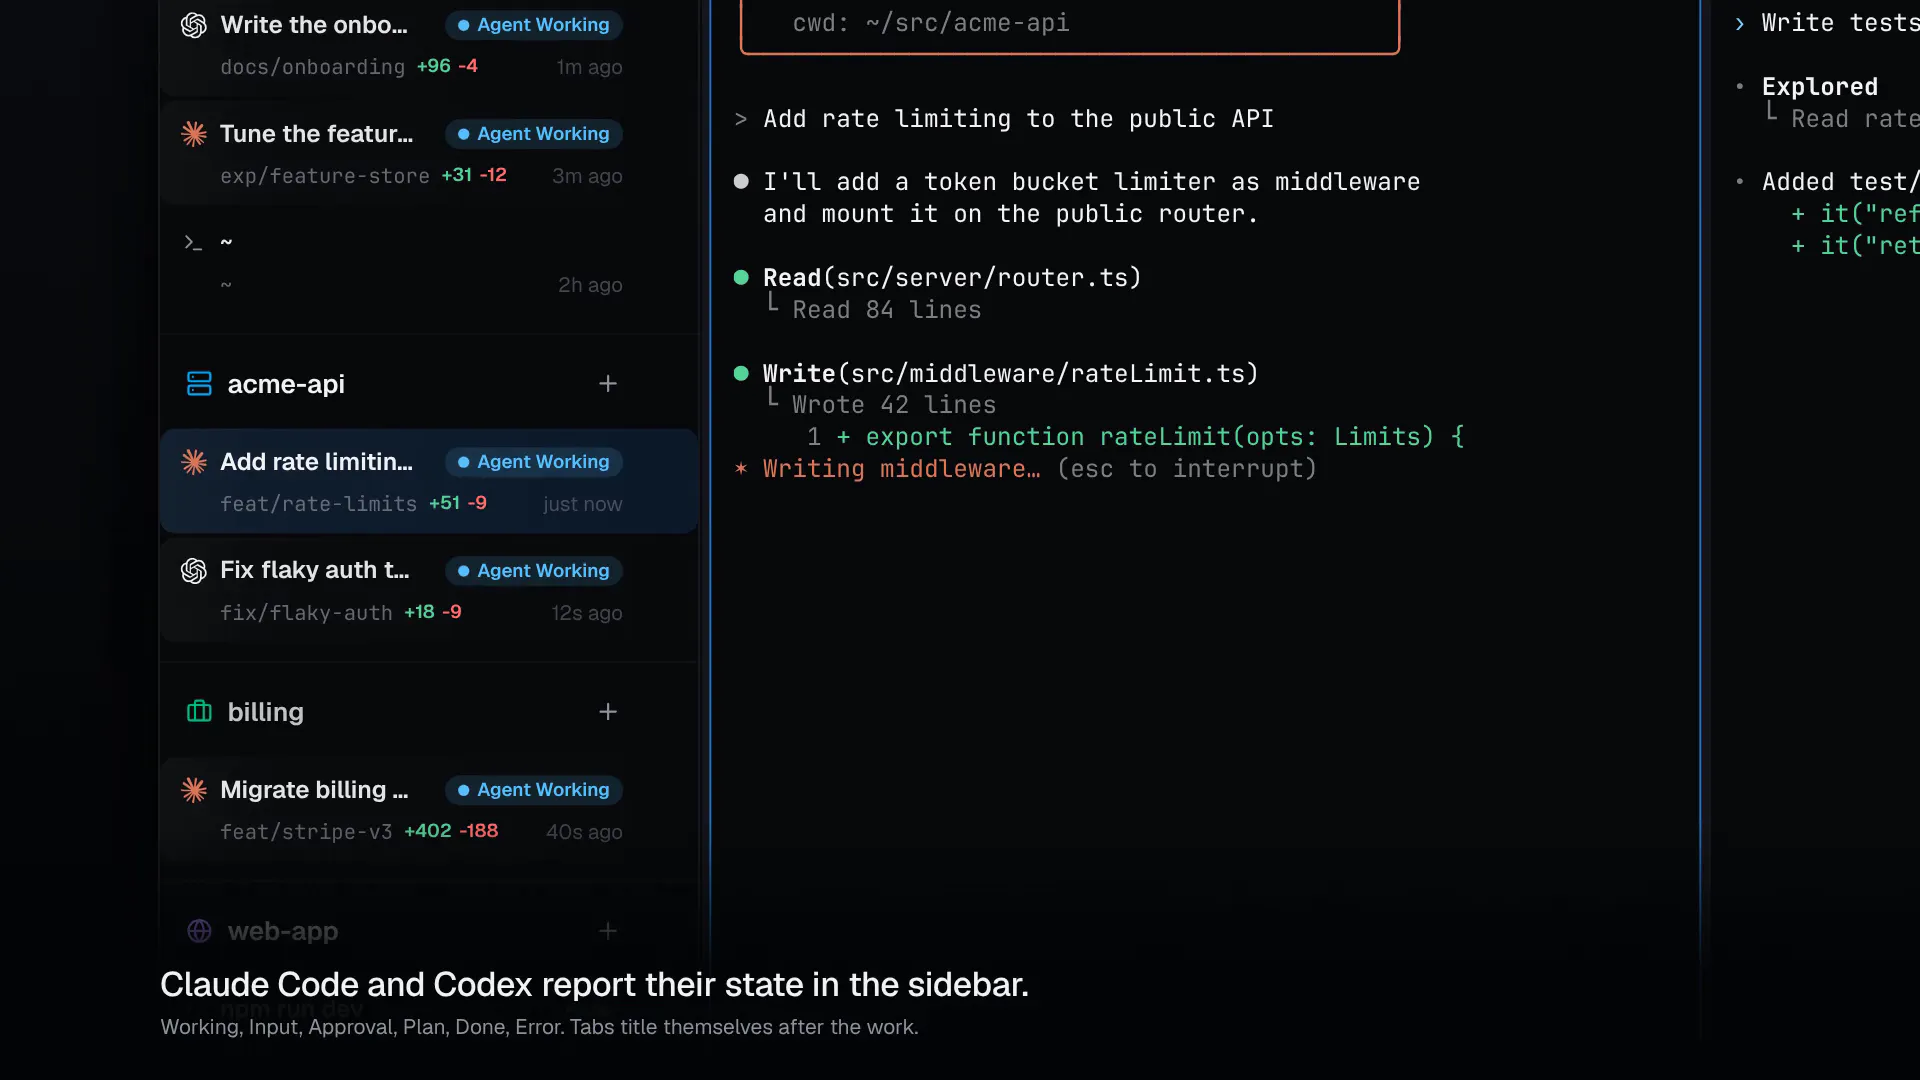The height and width of the screenshot is (1080, 1920).
Task: Click the Claude starburst icon beside Tune the featur…
Action: tap(193, 134)
